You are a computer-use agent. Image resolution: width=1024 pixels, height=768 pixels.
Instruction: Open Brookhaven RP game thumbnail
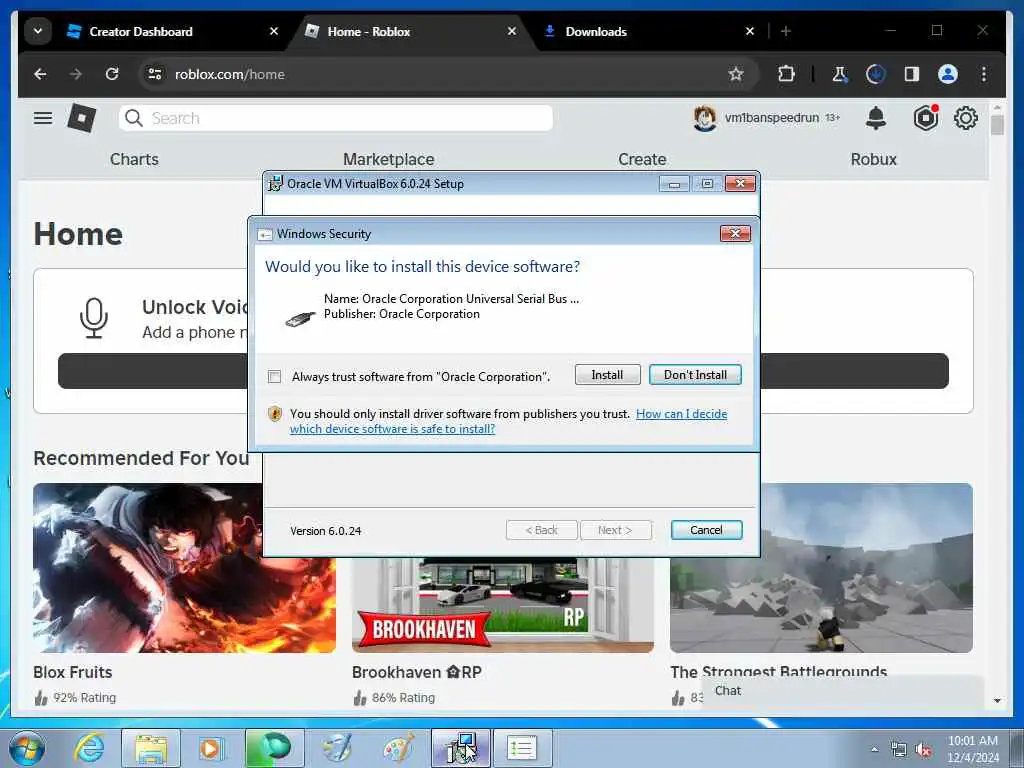(x=503, y=605)
